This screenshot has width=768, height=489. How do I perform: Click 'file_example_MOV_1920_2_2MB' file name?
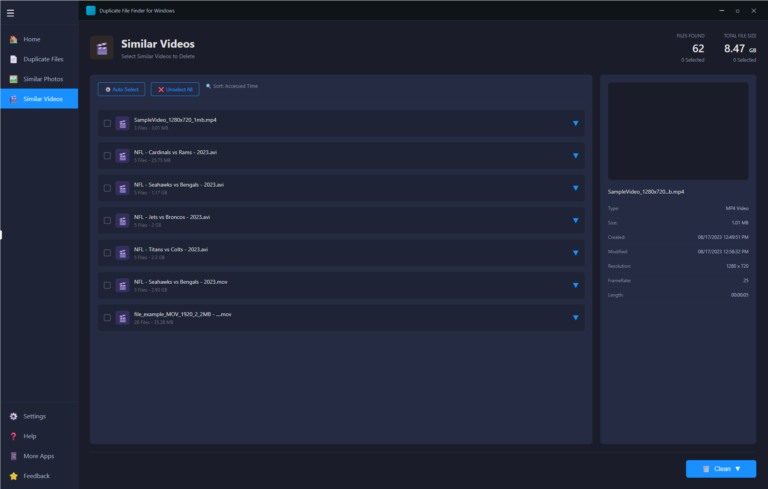(183, 314)
